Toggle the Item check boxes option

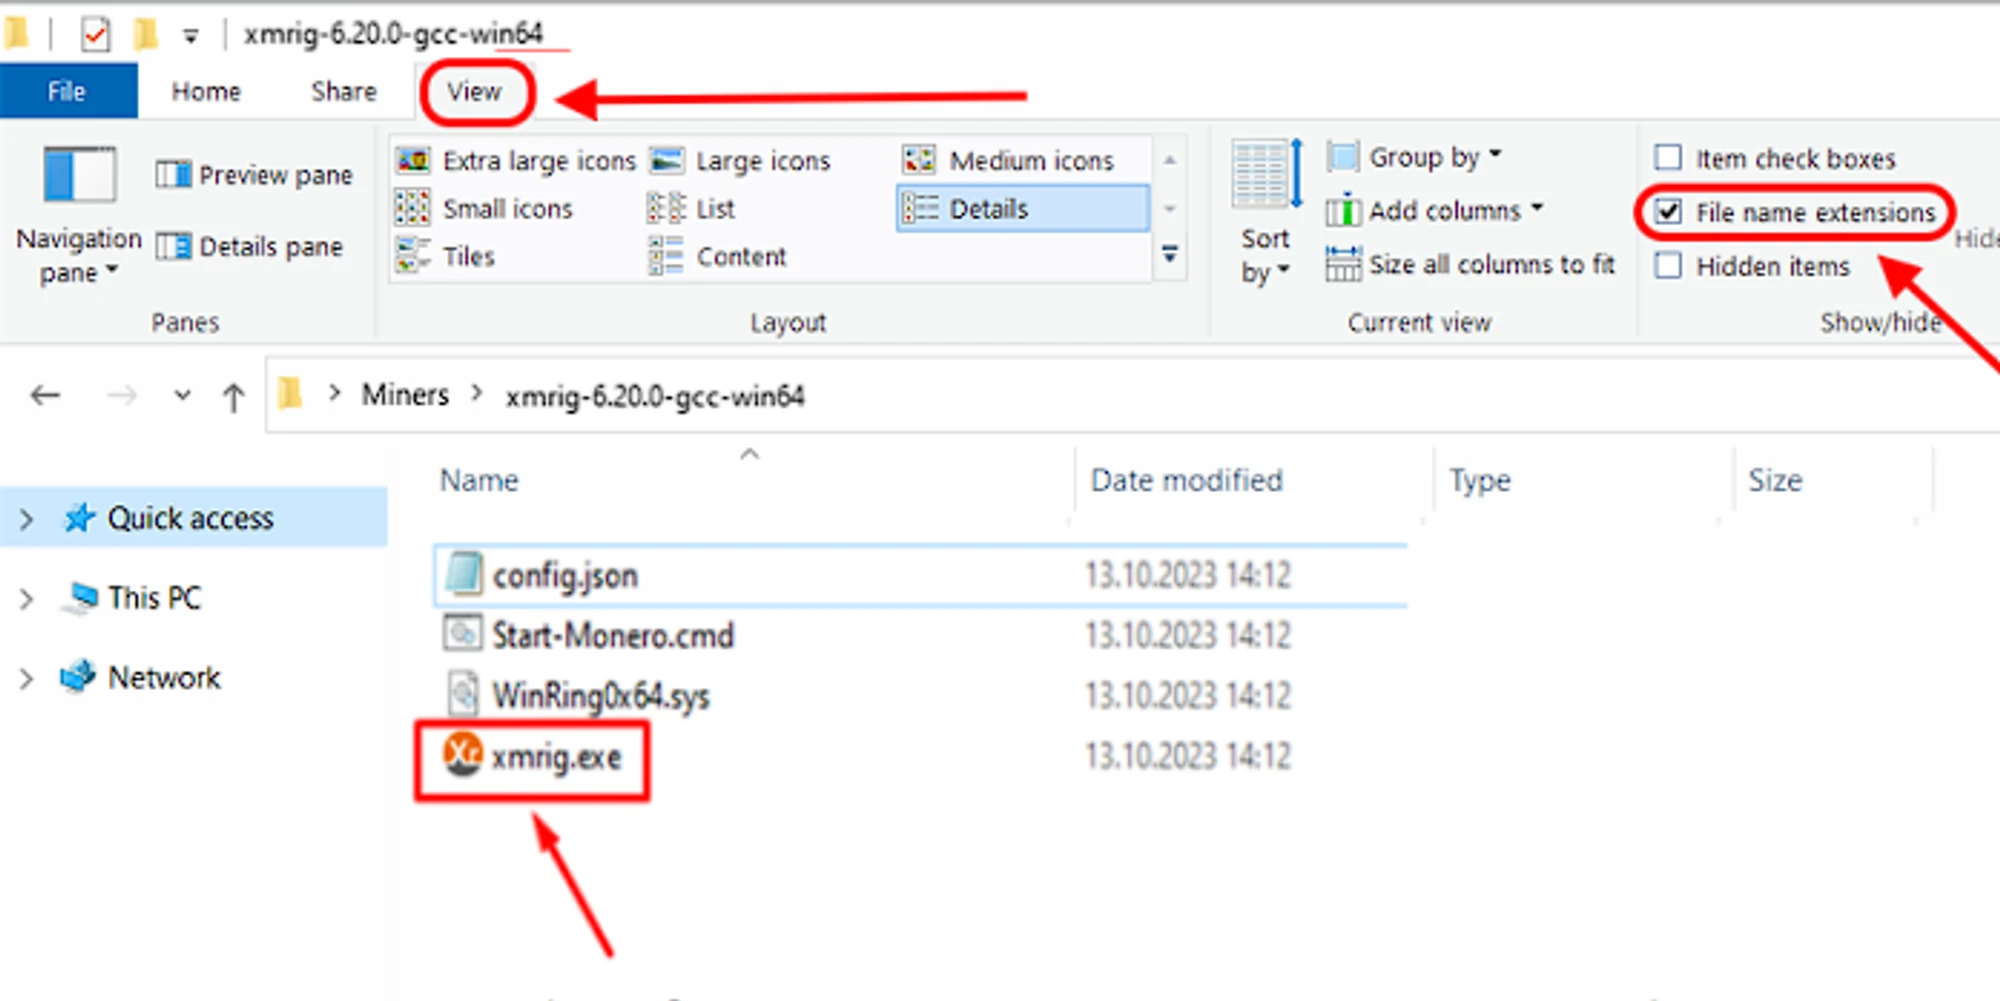(1668, 158)
